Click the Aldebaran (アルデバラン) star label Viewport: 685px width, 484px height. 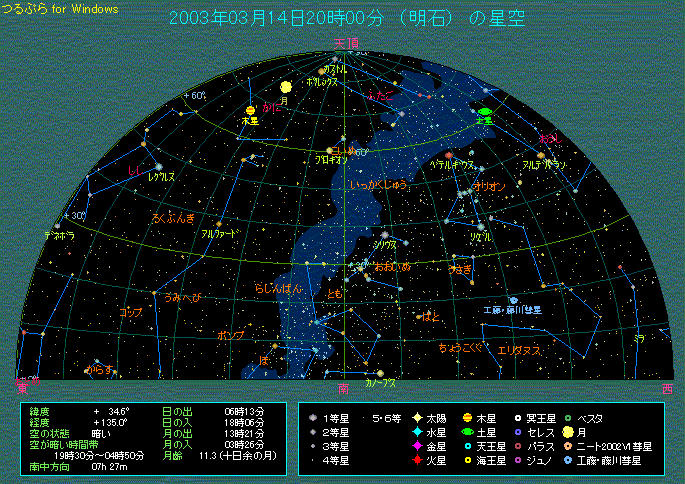pyautogui.click(x=545, y=164)
